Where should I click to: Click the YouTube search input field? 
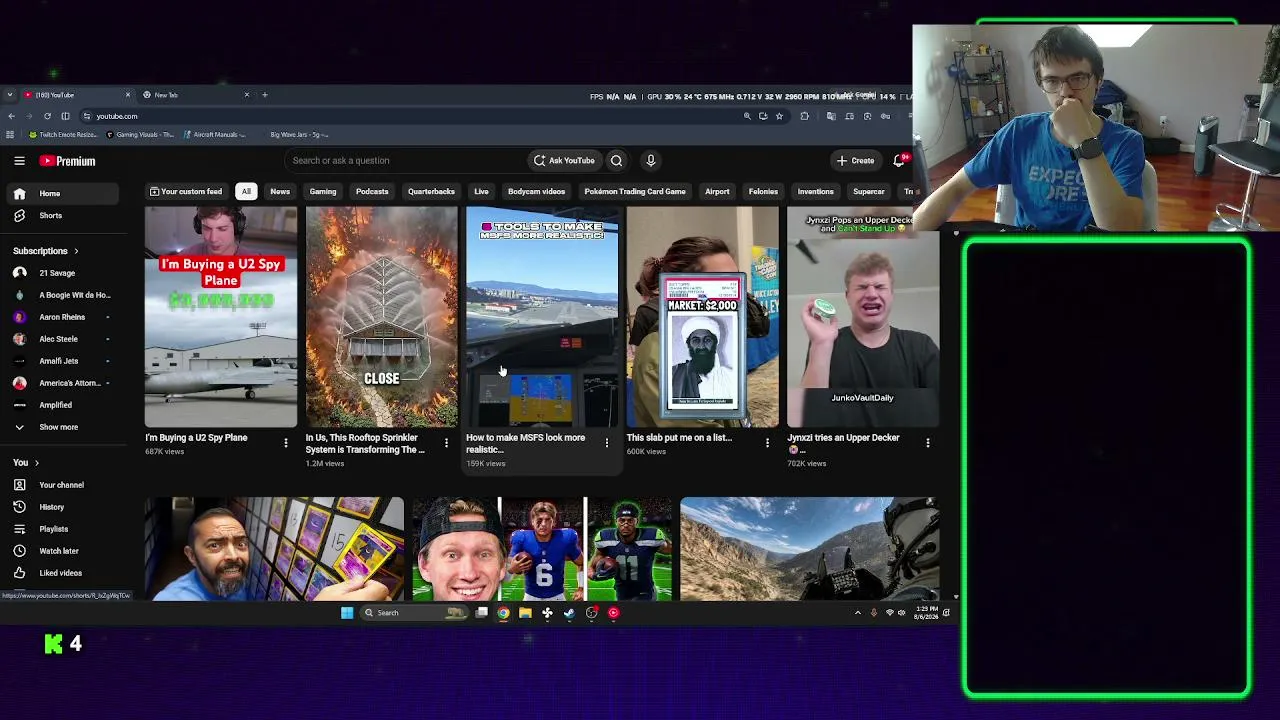pos(405,160)
